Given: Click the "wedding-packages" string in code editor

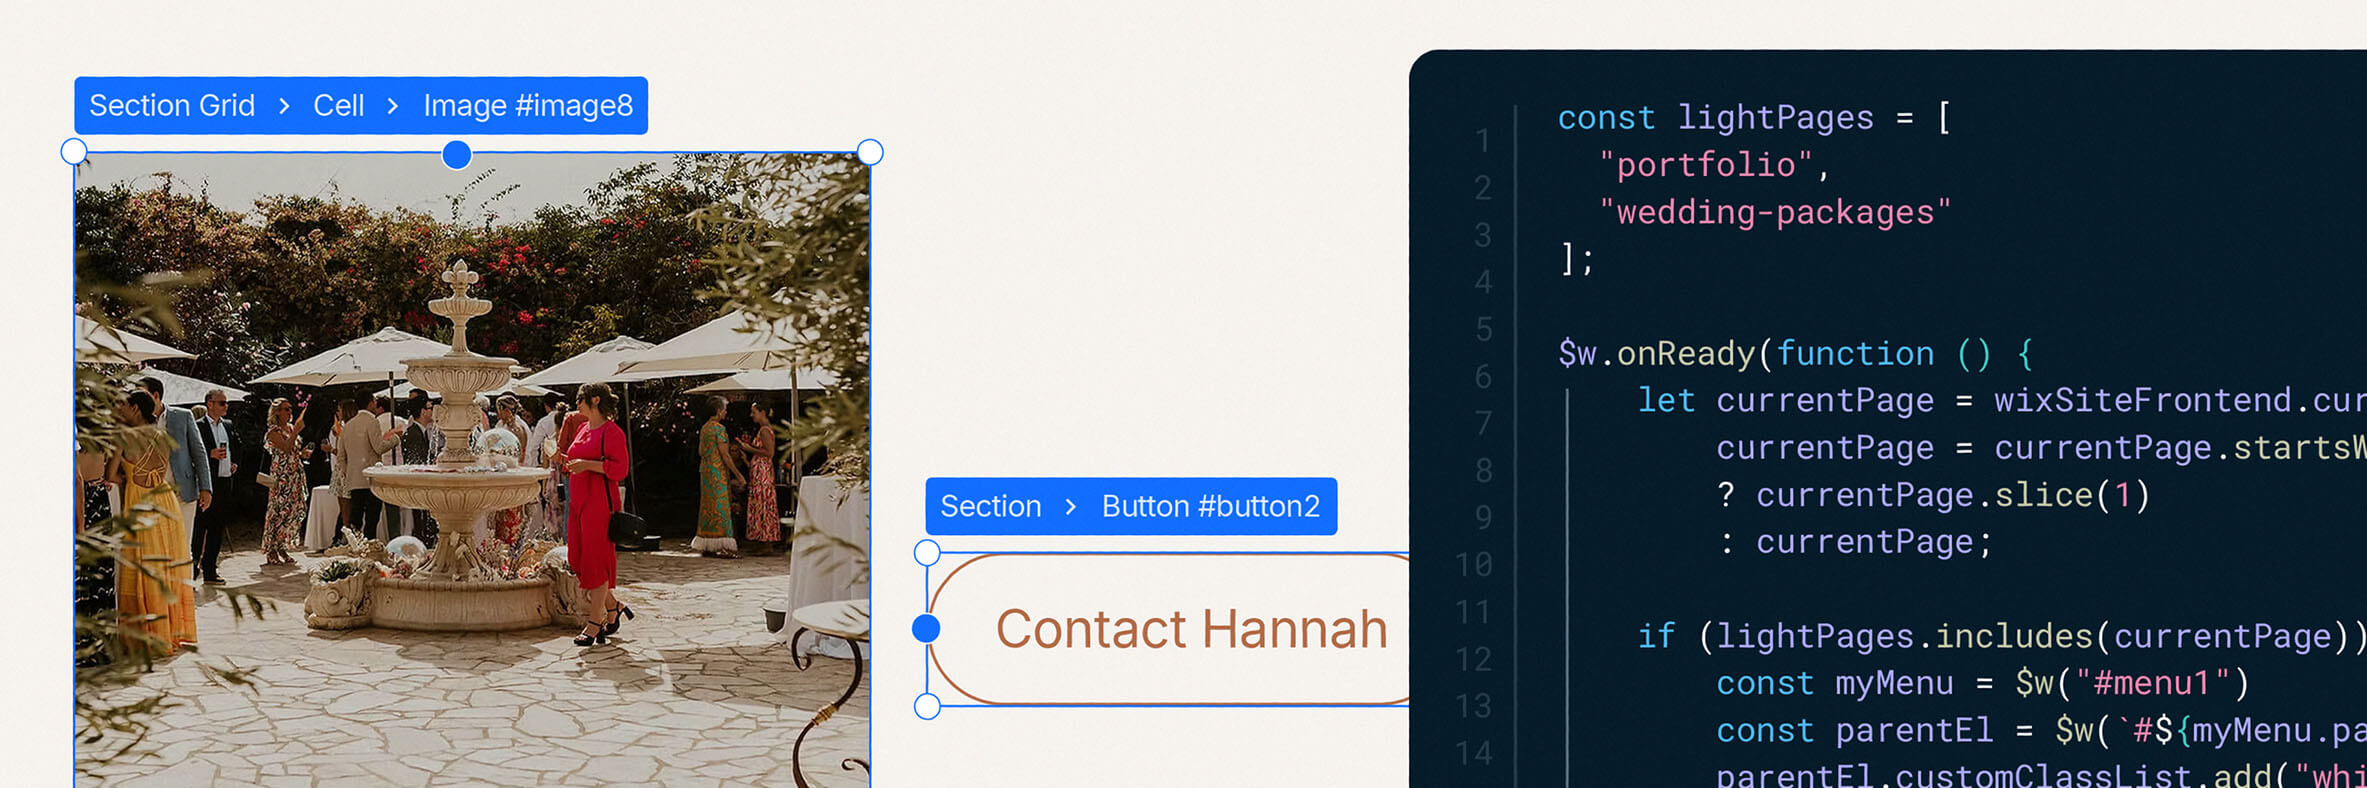Looking at the screenshot, I should pos(1774,212).
